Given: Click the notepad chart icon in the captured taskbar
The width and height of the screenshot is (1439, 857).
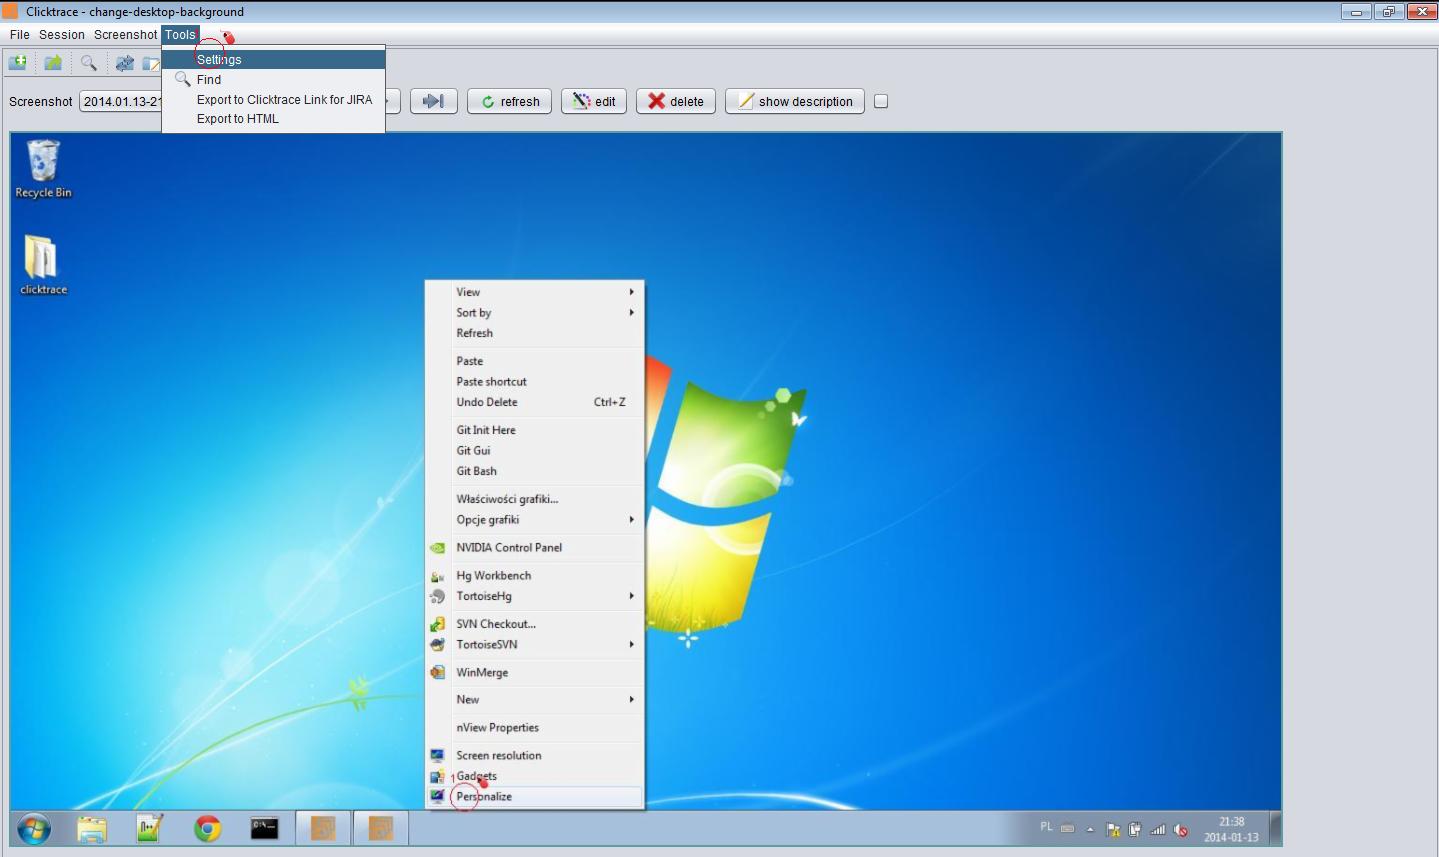Looking at the screenshot, I should coord(149,829).
